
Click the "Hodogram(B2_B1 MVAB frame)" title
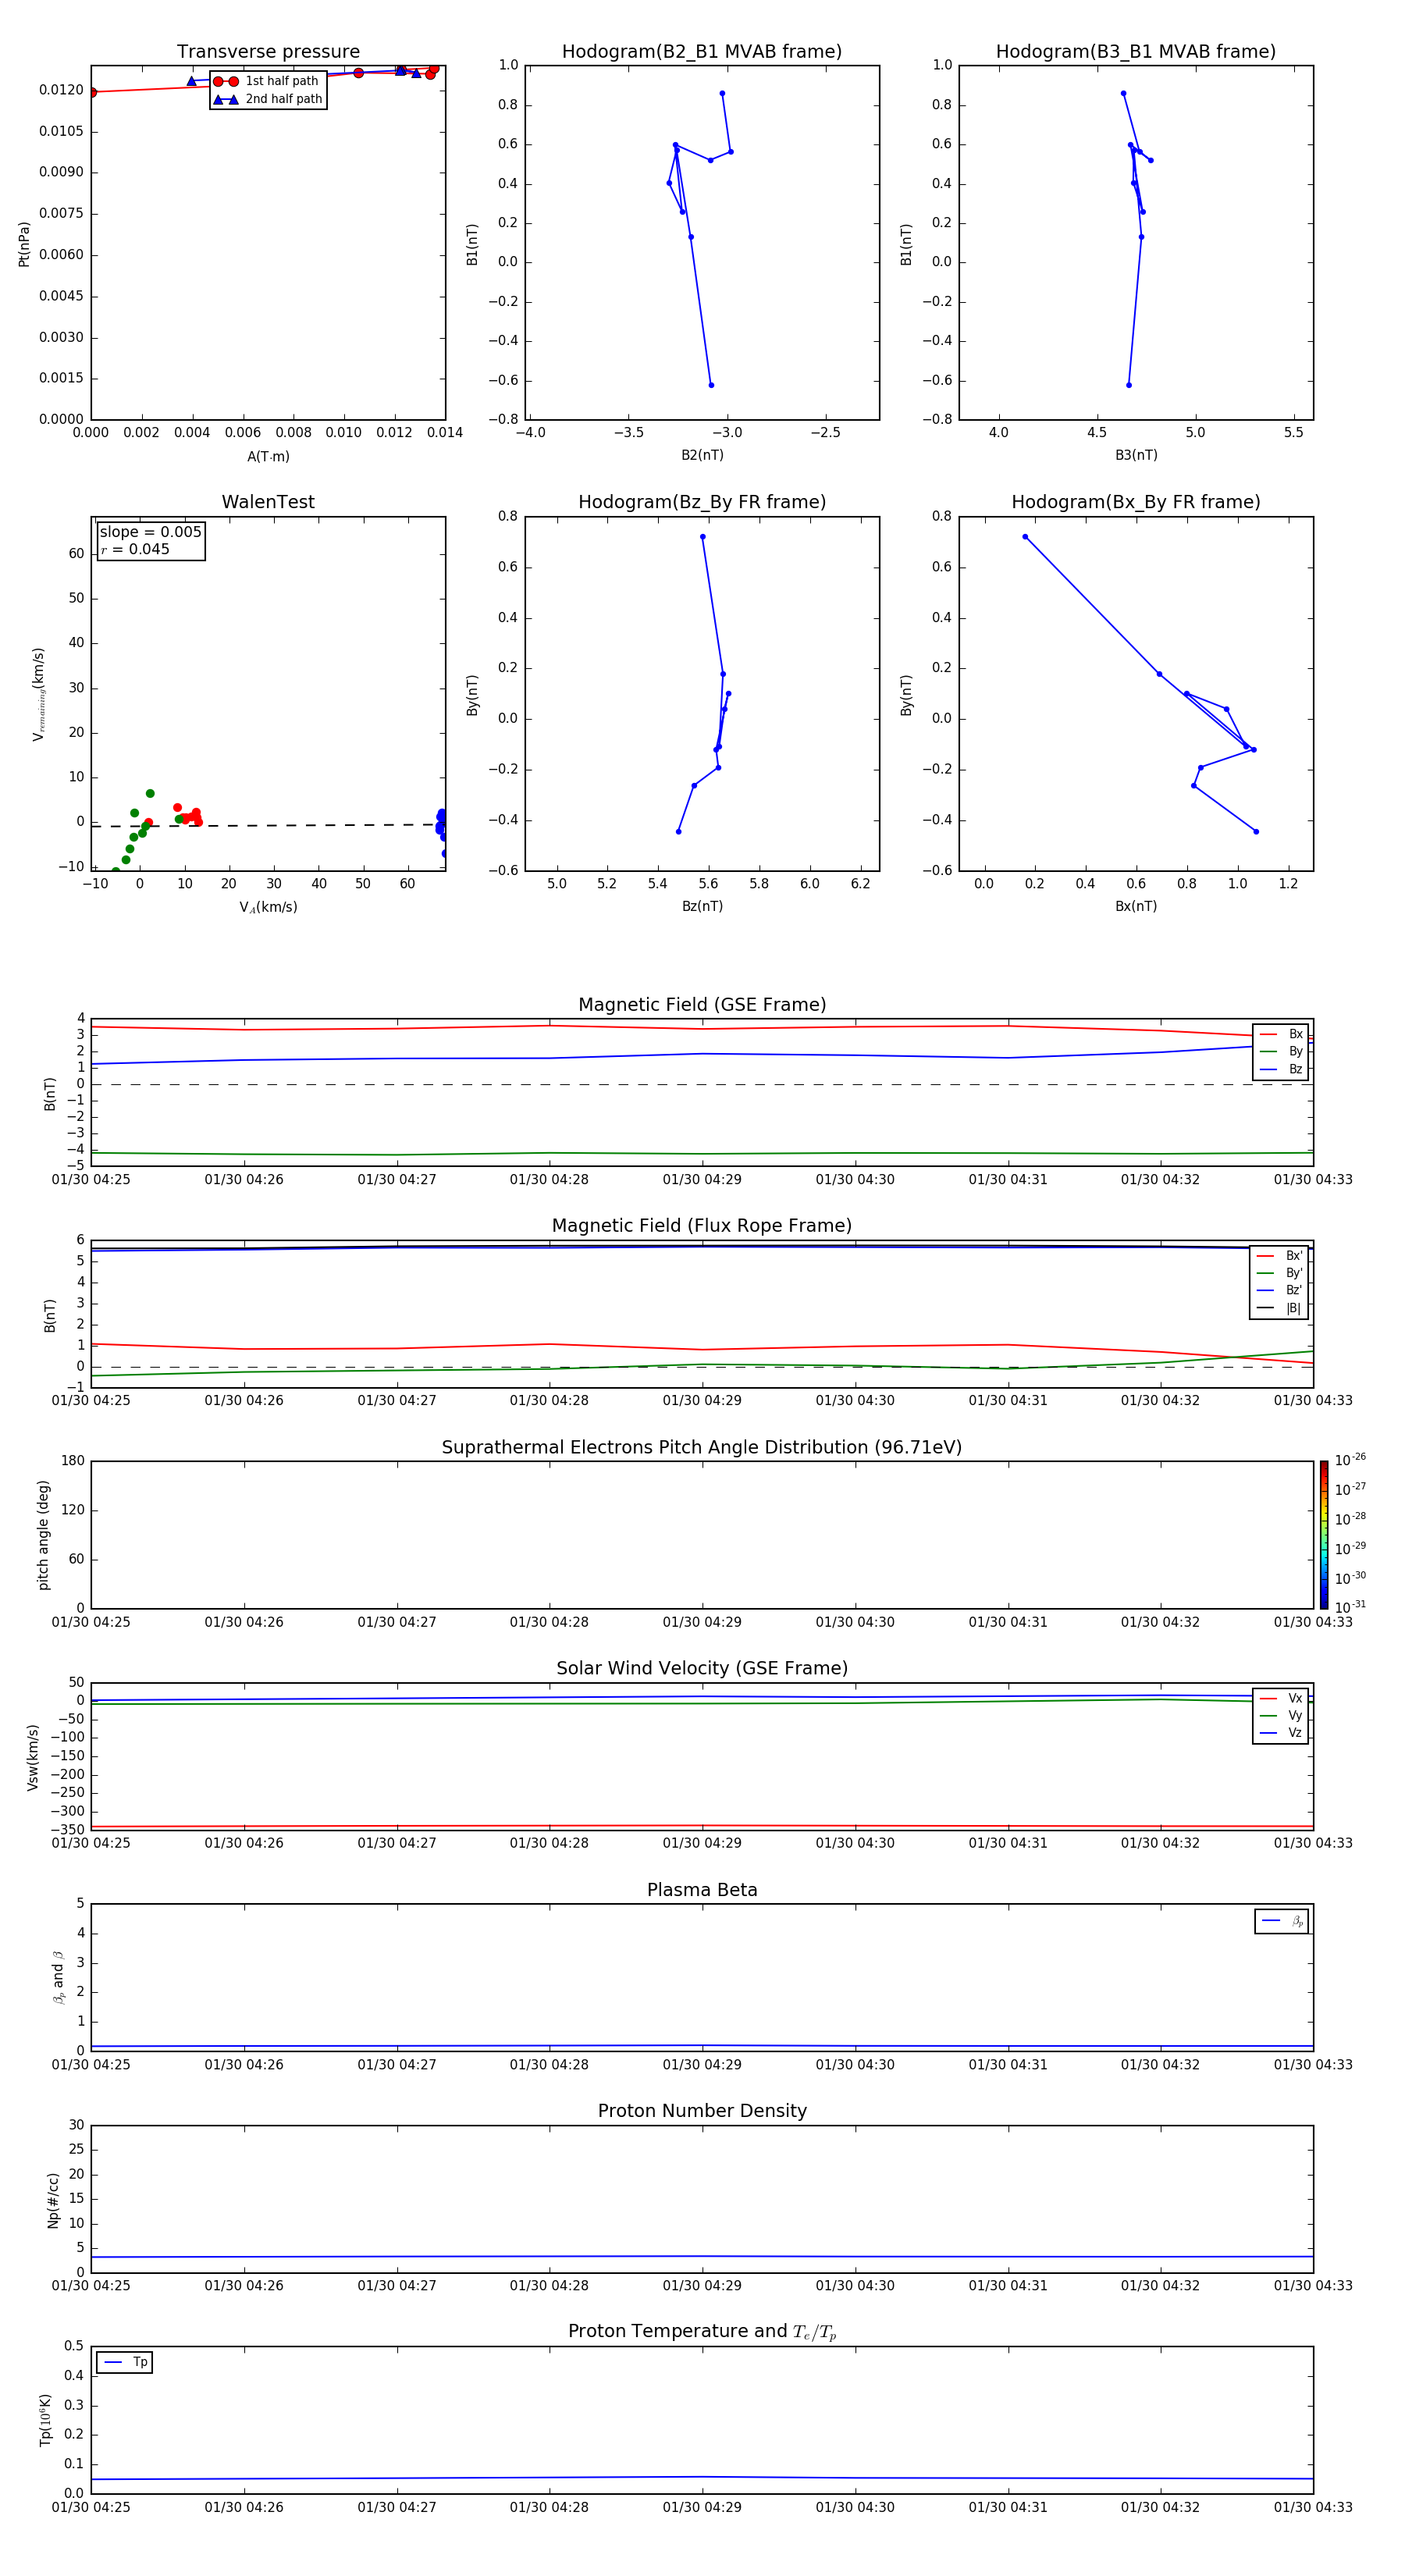[702, 52]
